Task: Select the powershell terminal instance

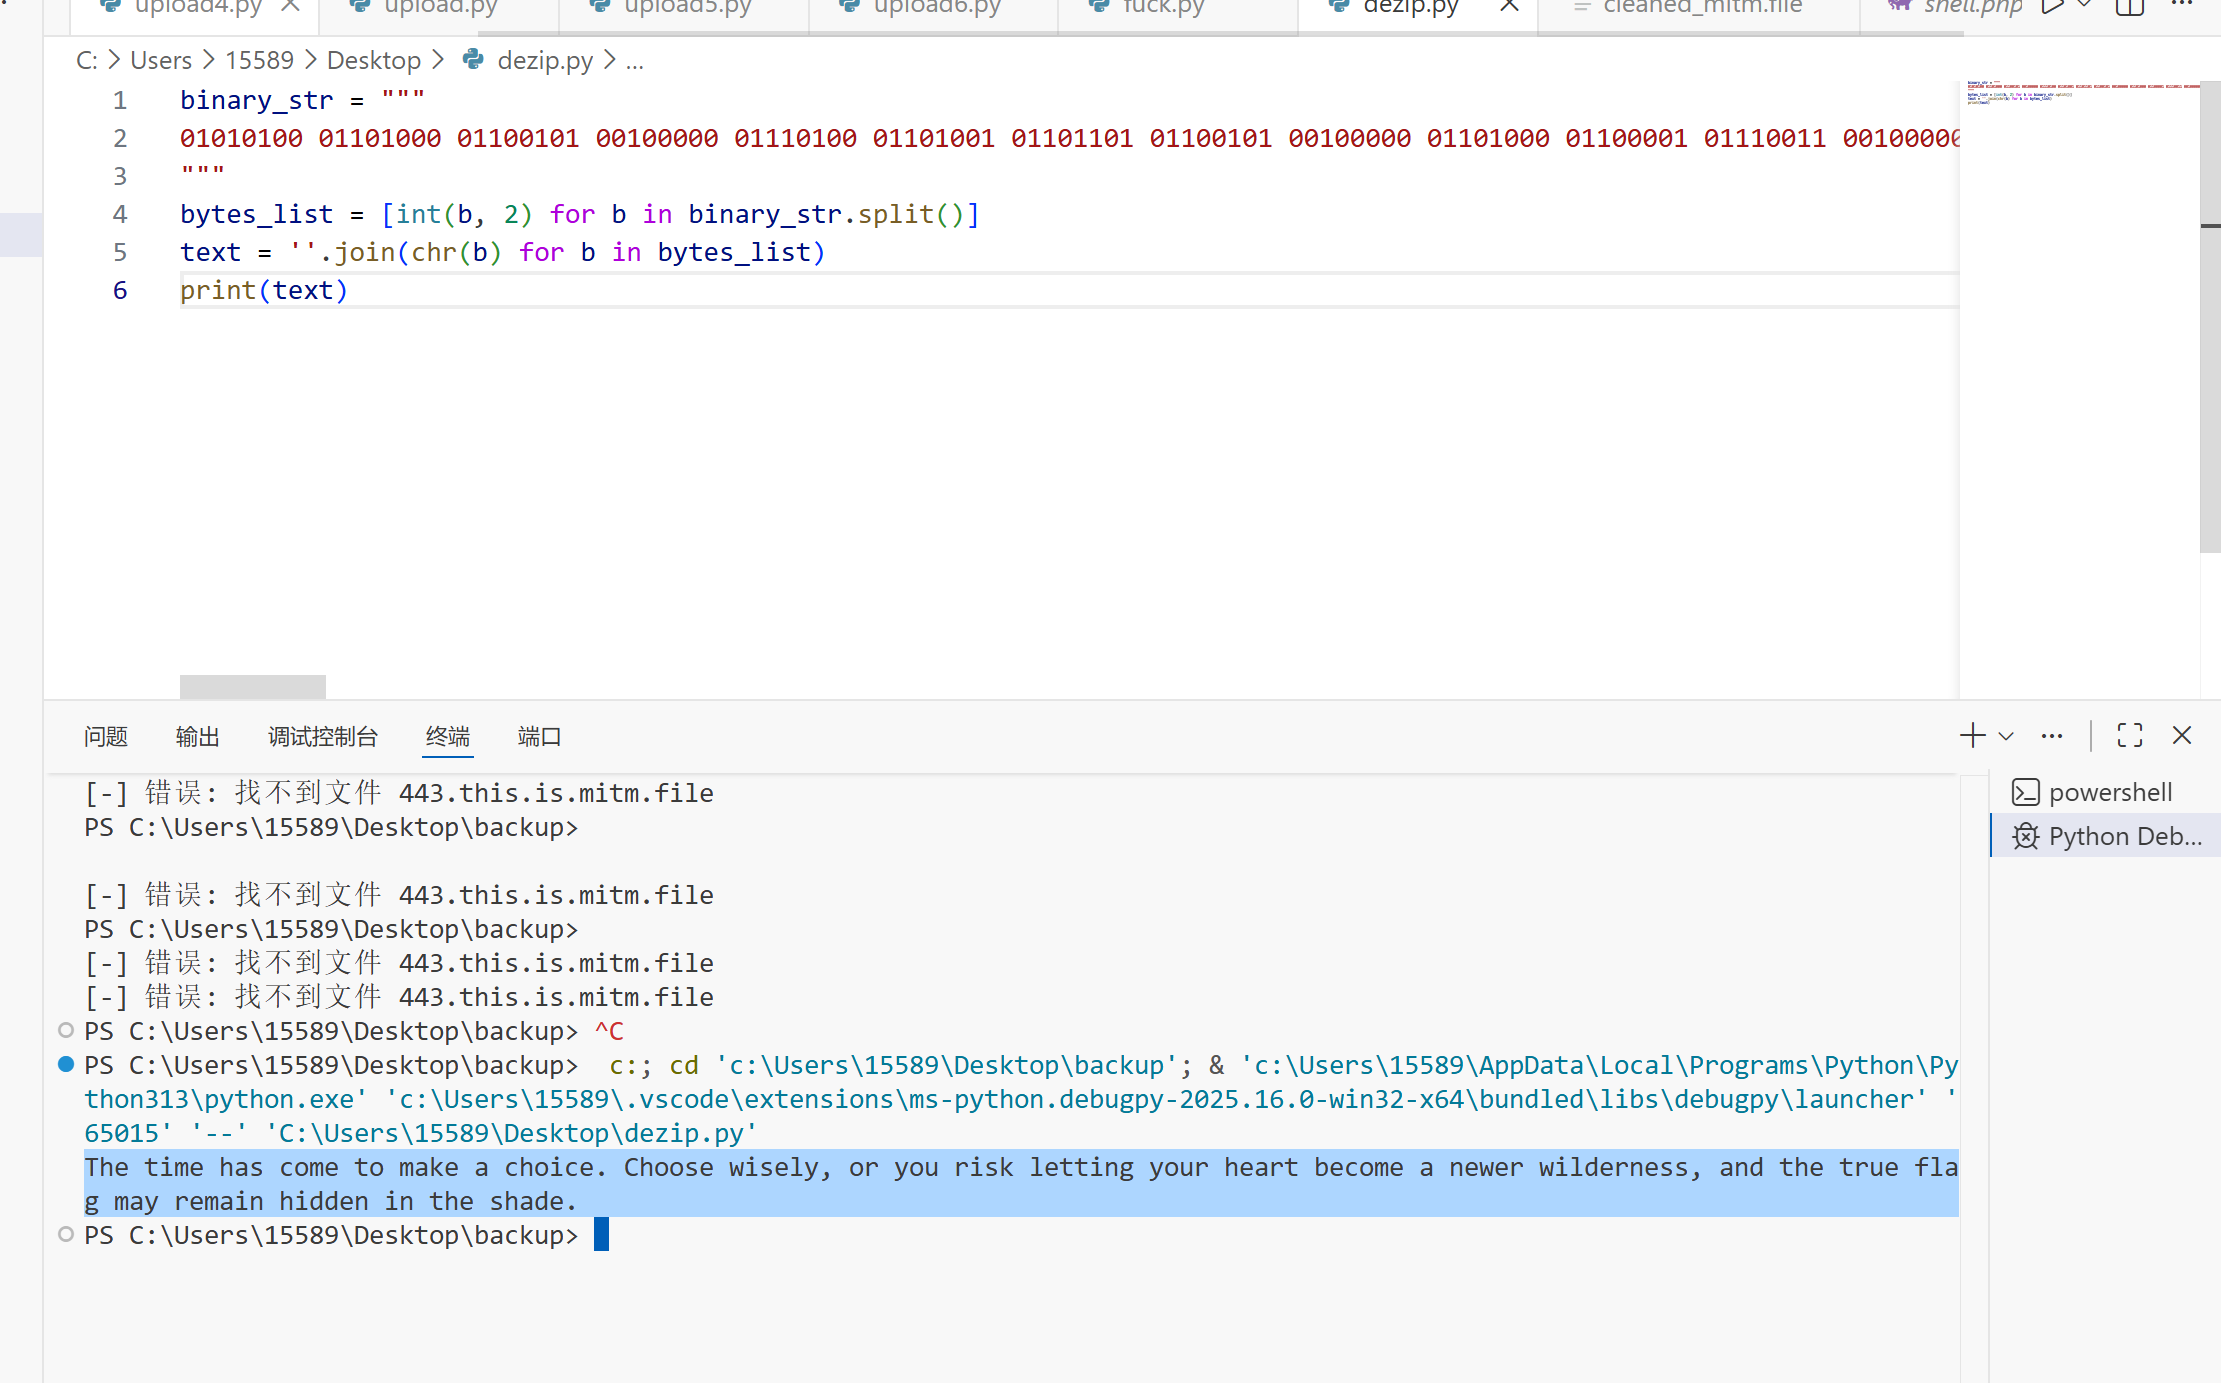Action: pyautogui.click(x=2108, y=792)
